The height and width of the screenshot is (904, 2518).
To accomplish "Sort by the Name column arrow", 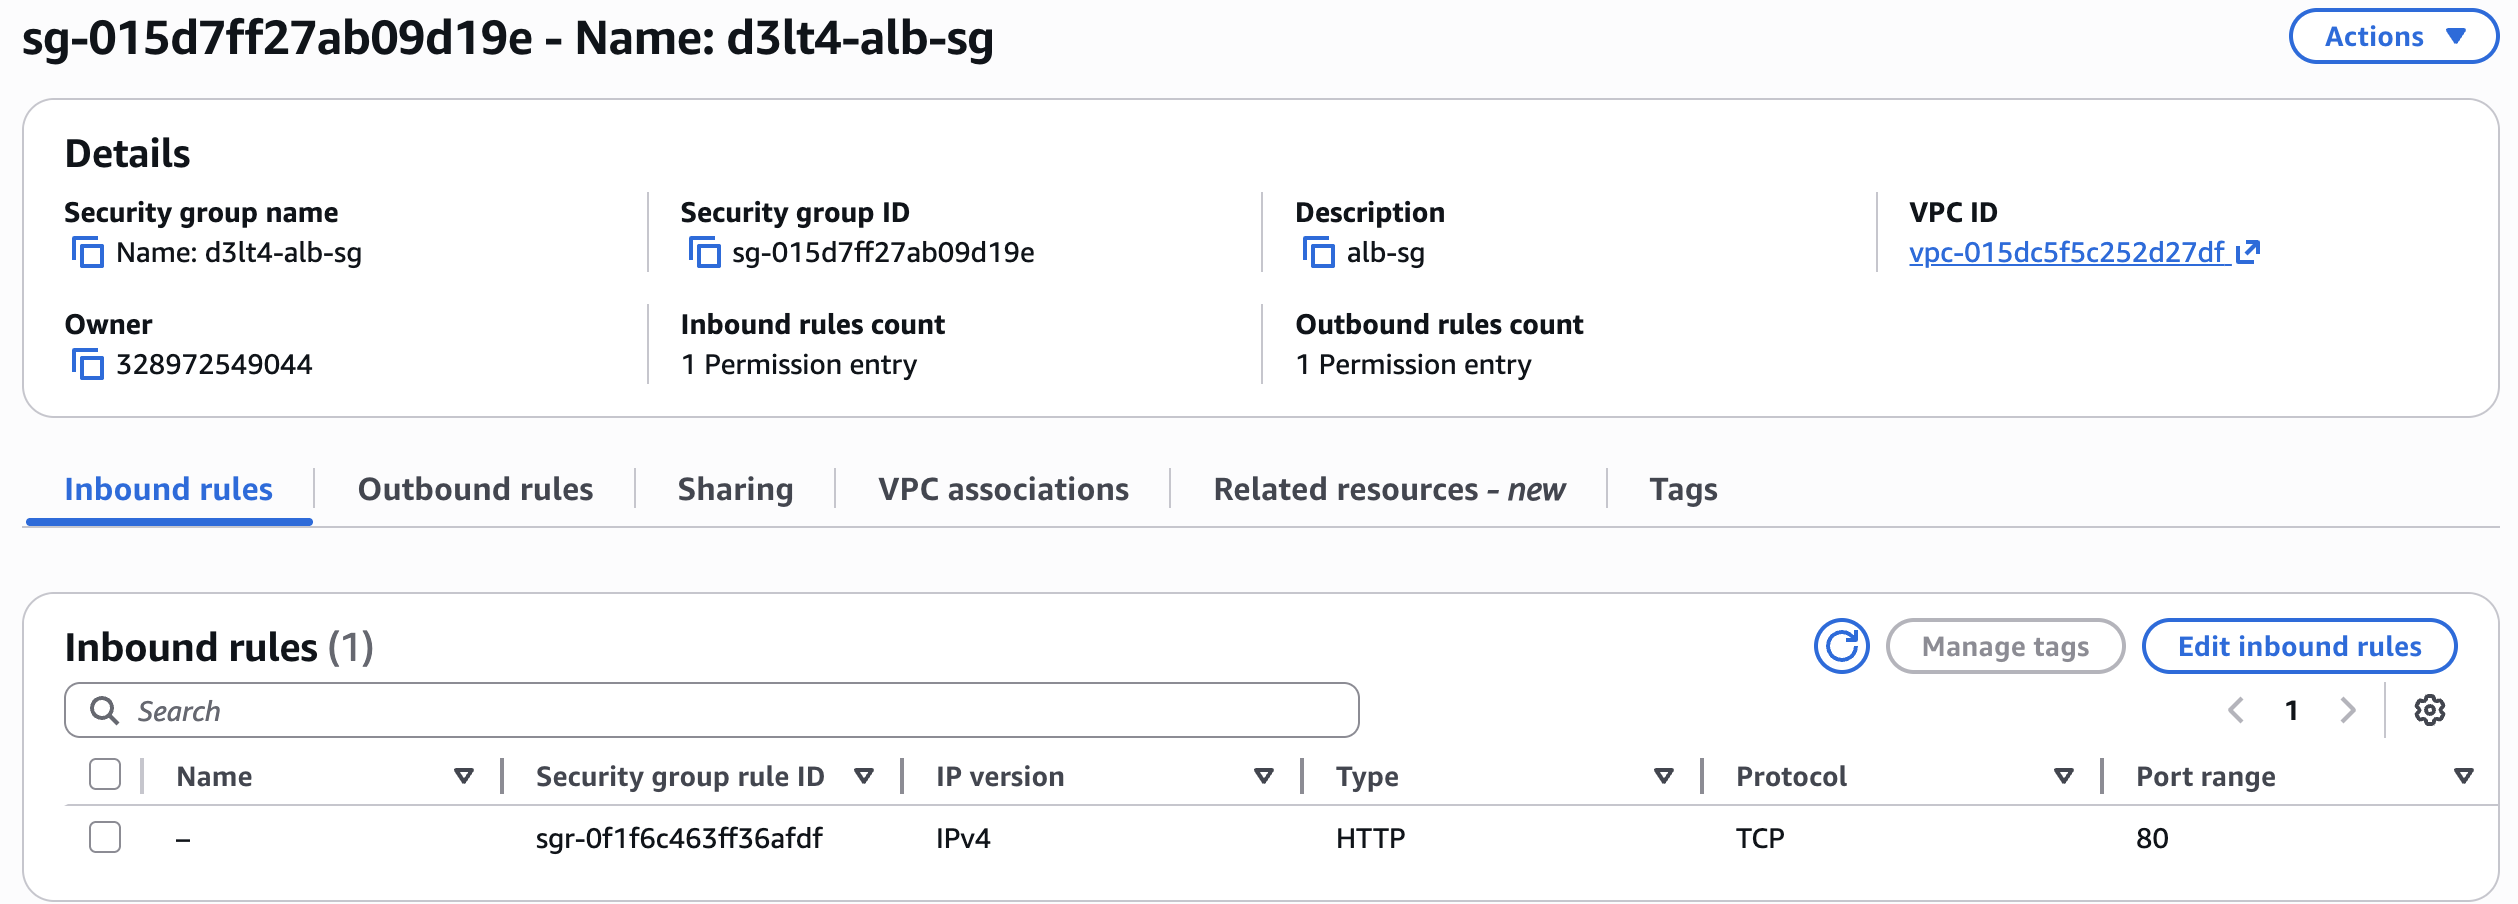I will pos(463,777).
